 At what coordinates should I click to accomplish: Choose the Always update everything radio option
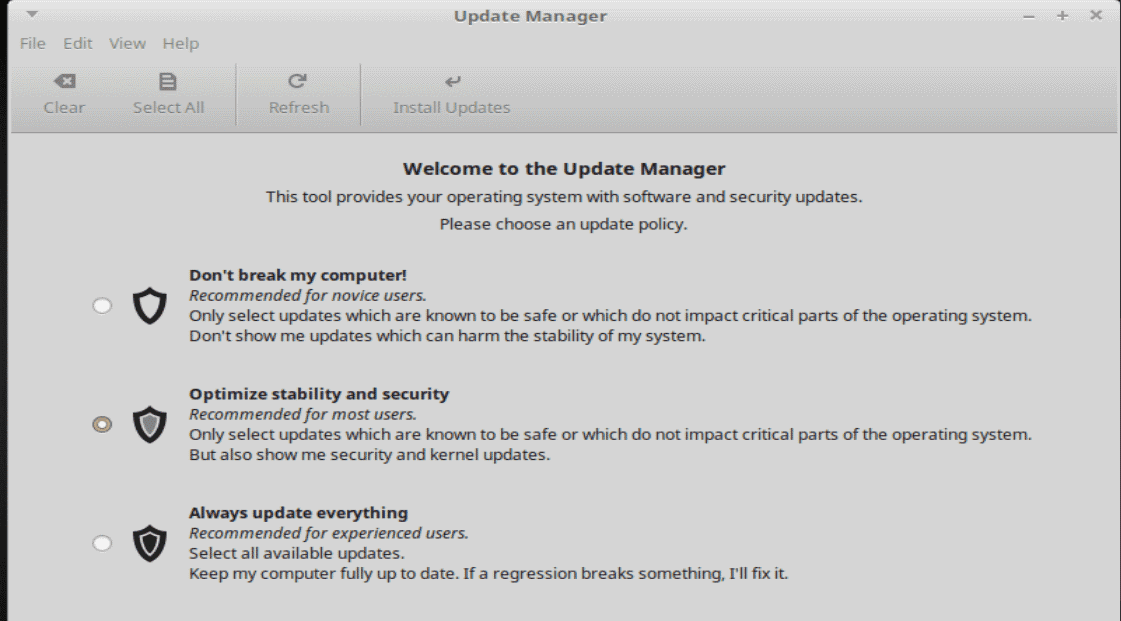pos(102,543)
